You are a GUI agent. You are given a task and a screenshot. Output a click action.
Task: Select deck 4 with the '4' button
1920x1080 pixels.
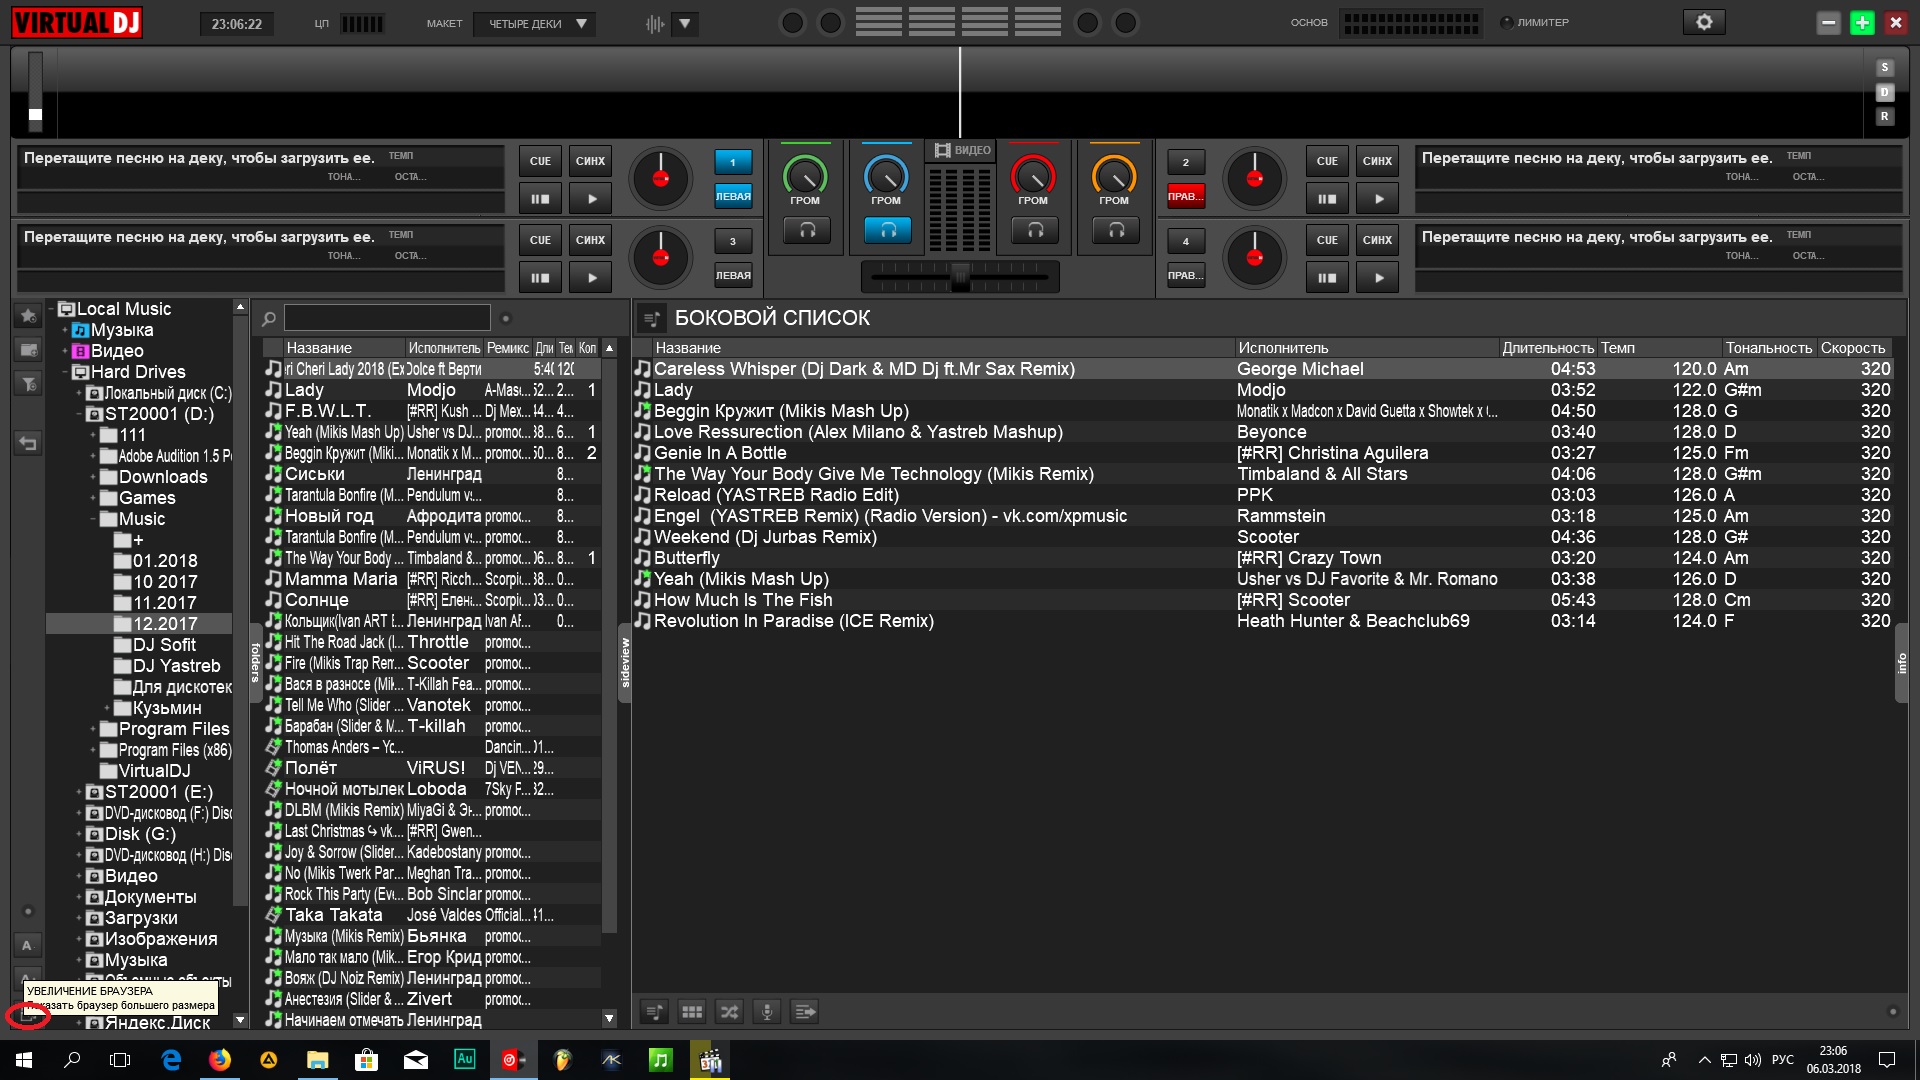tap(1186, 241)
